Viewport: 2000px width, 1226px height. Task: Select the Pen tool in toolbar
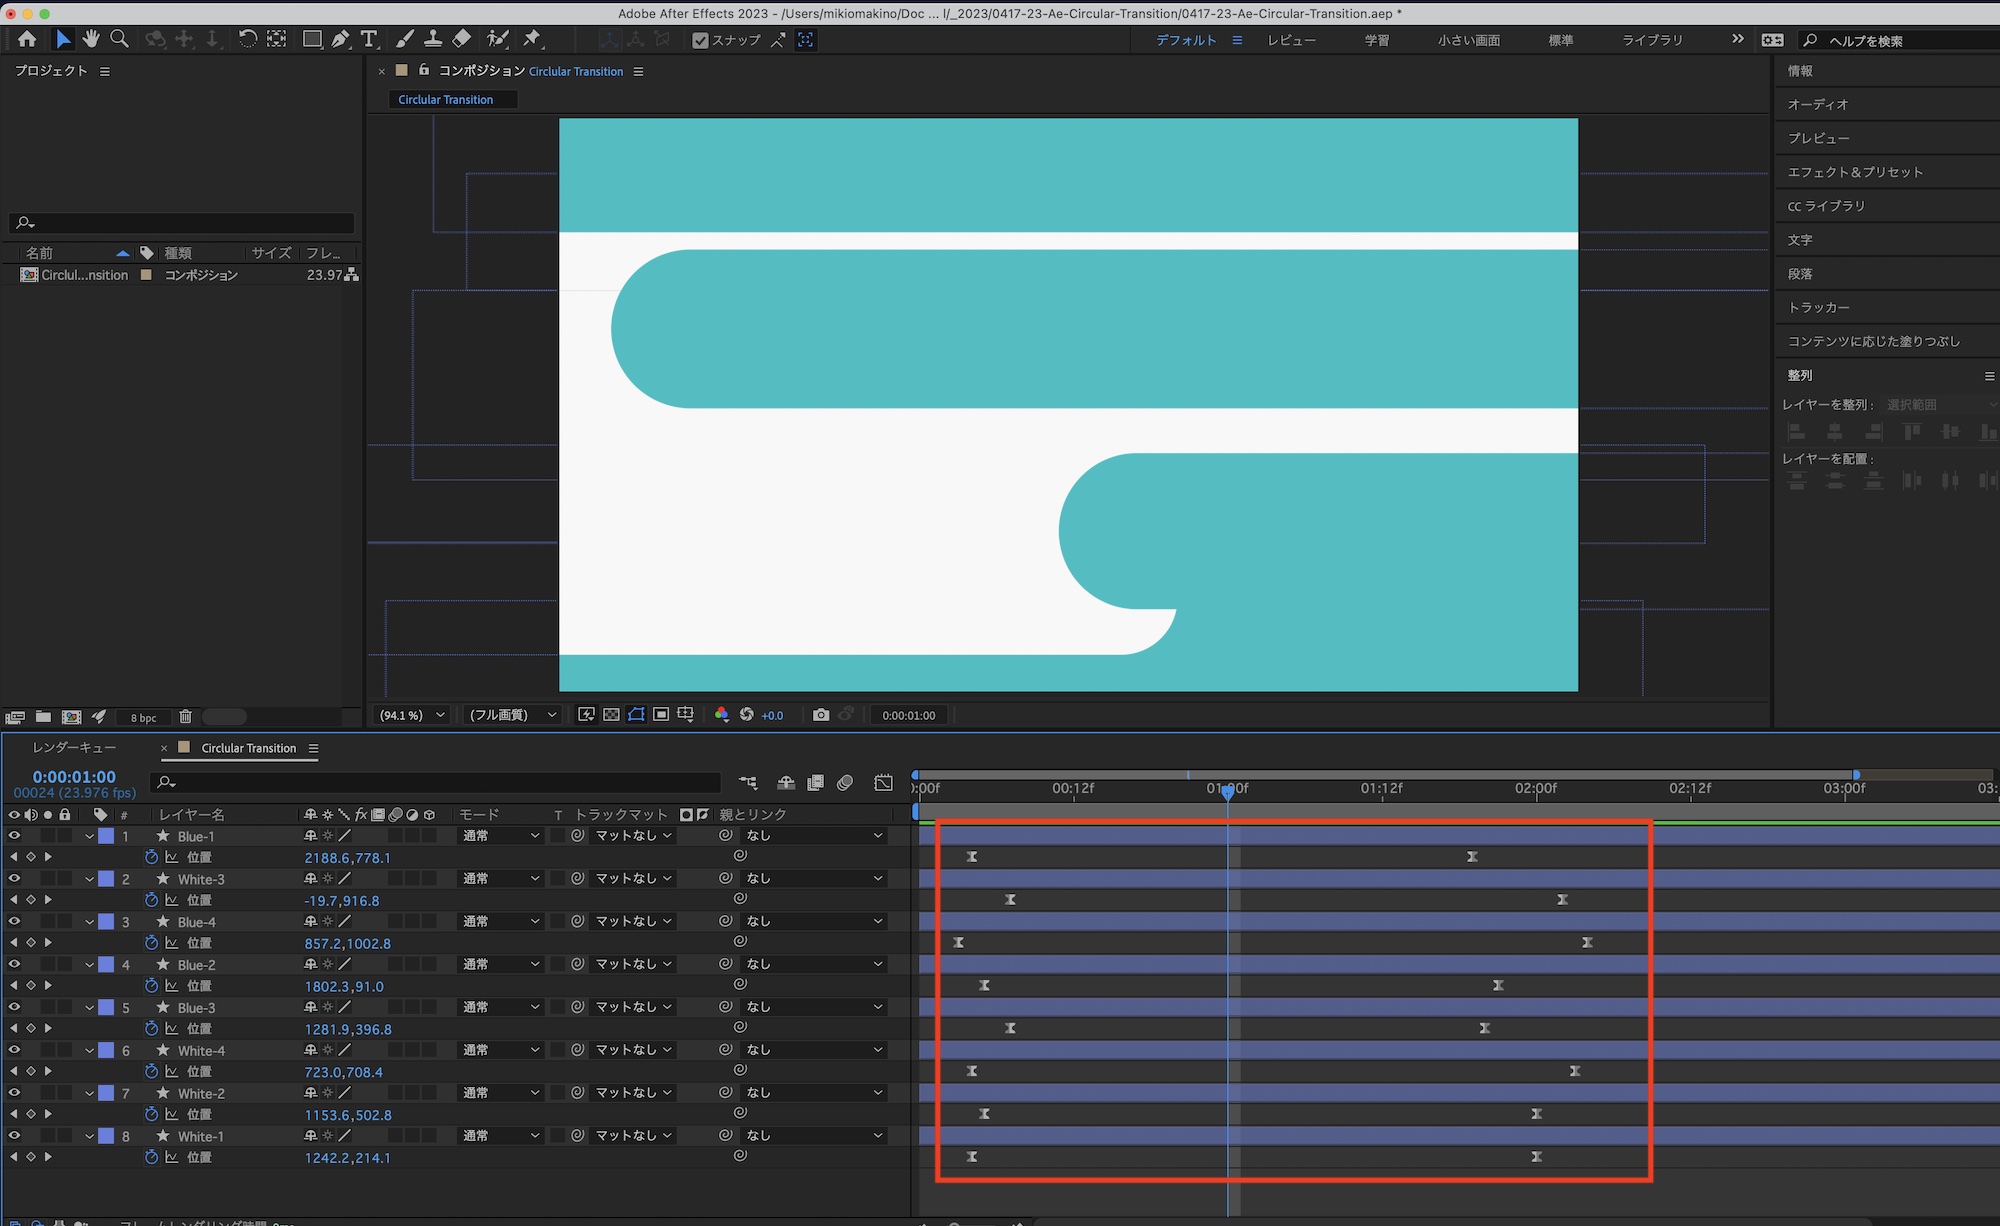[341, 39]
